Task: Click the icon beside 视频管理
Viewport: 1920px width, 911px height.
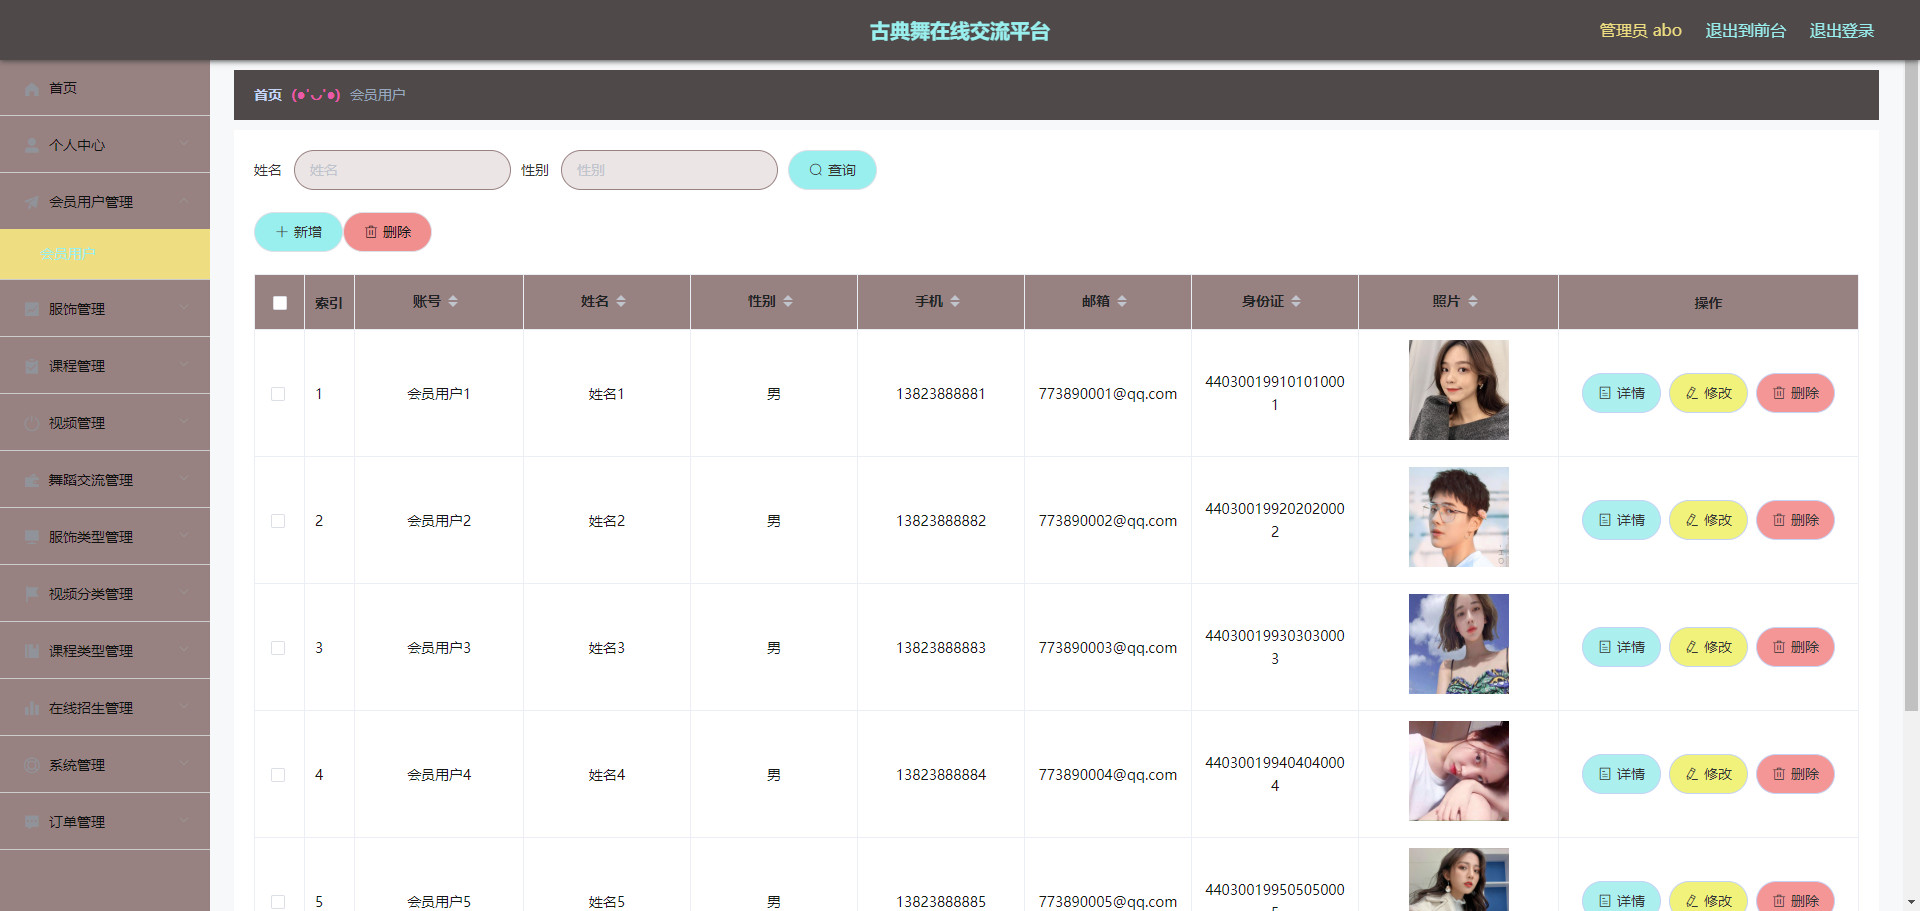Action: pos(32,424)
